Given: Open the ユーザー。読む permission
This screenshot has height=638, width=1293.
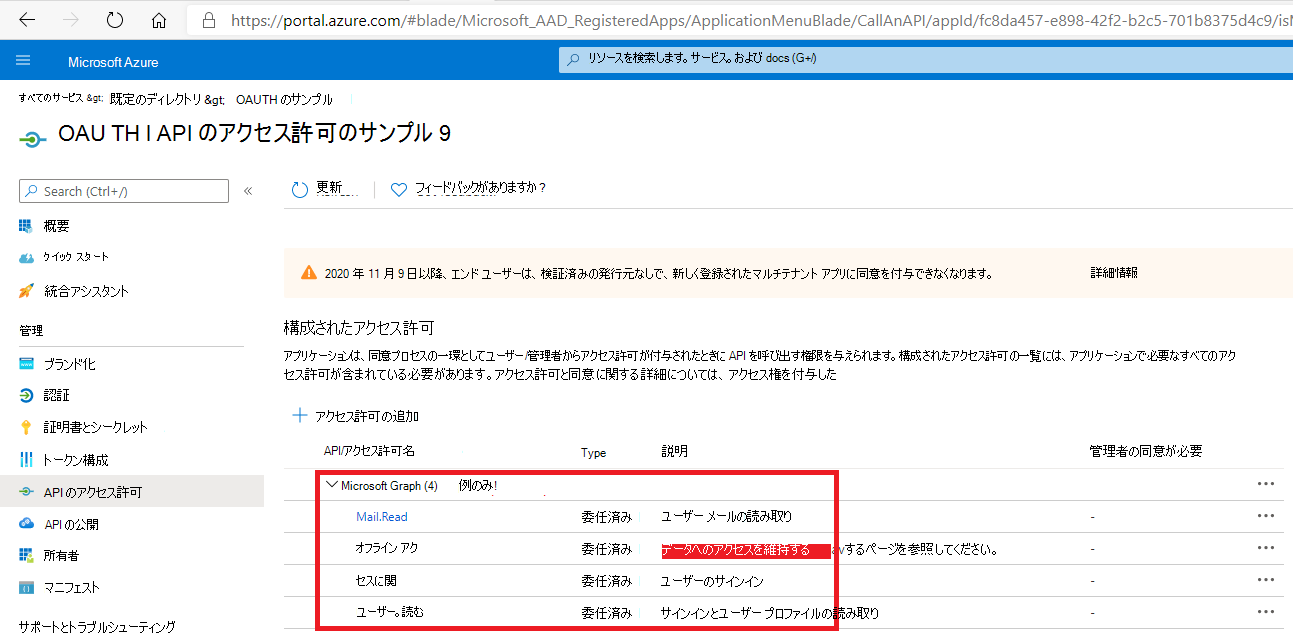Looking at the screenshot, I should [x=390, y=612].
